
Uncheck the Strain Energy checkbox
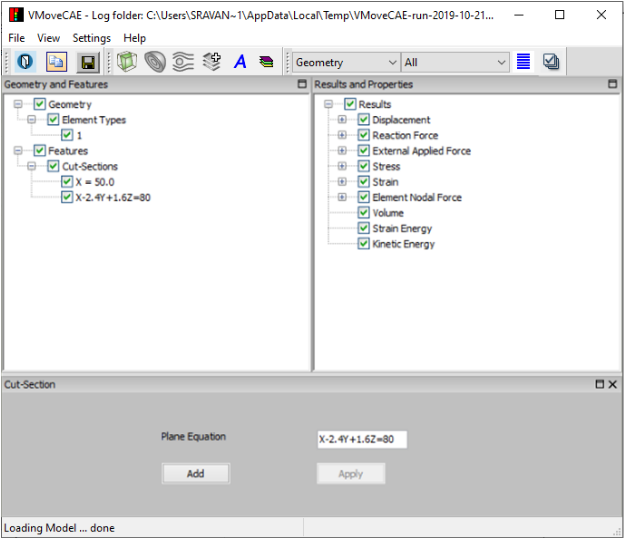click(363, 228)
